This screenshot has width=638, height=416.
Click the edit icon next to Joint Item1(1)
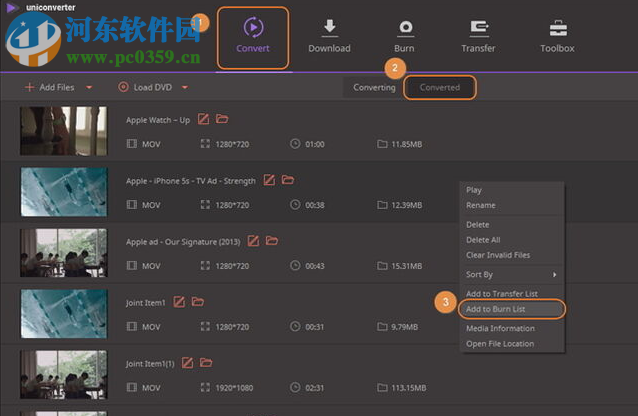pyautogui.click(x=188, y=363)
